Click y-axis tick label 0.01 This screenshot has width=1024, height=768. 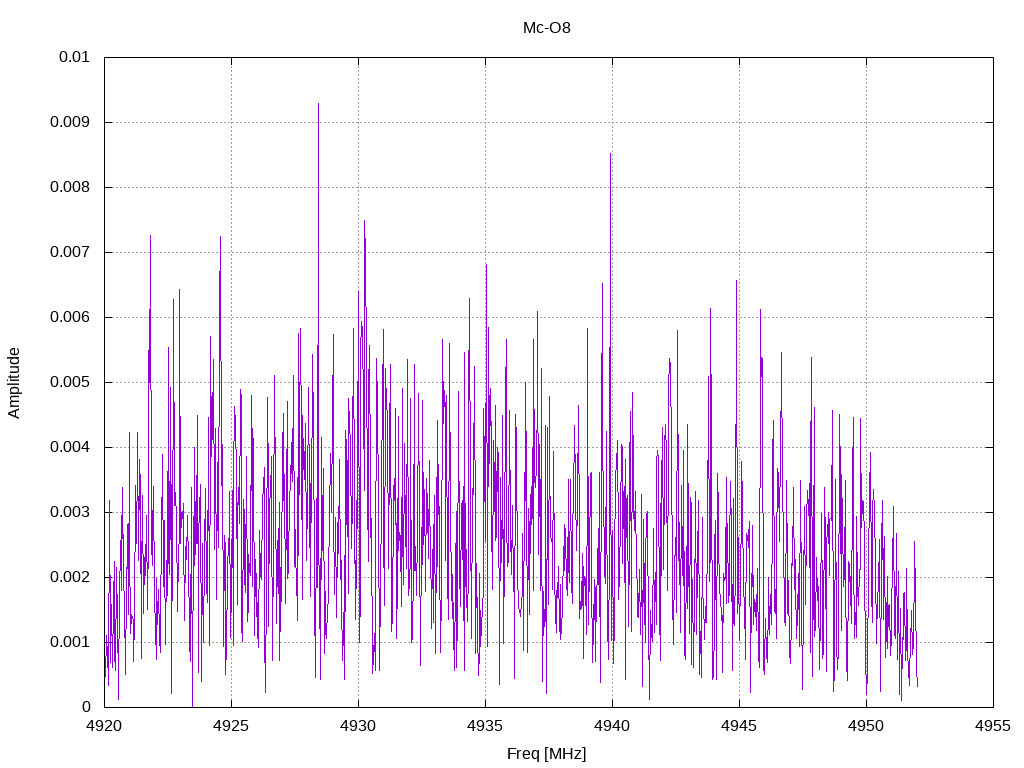point(74,57)
